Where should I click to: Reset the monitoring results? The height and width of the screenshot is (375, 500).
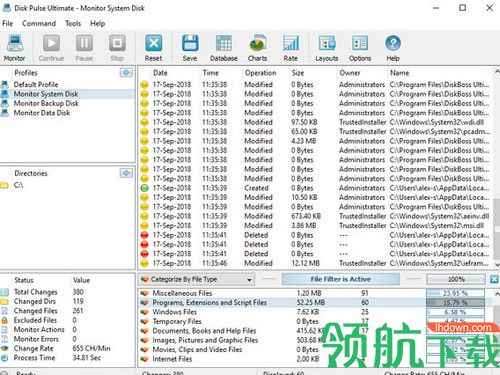click(153, 48)
